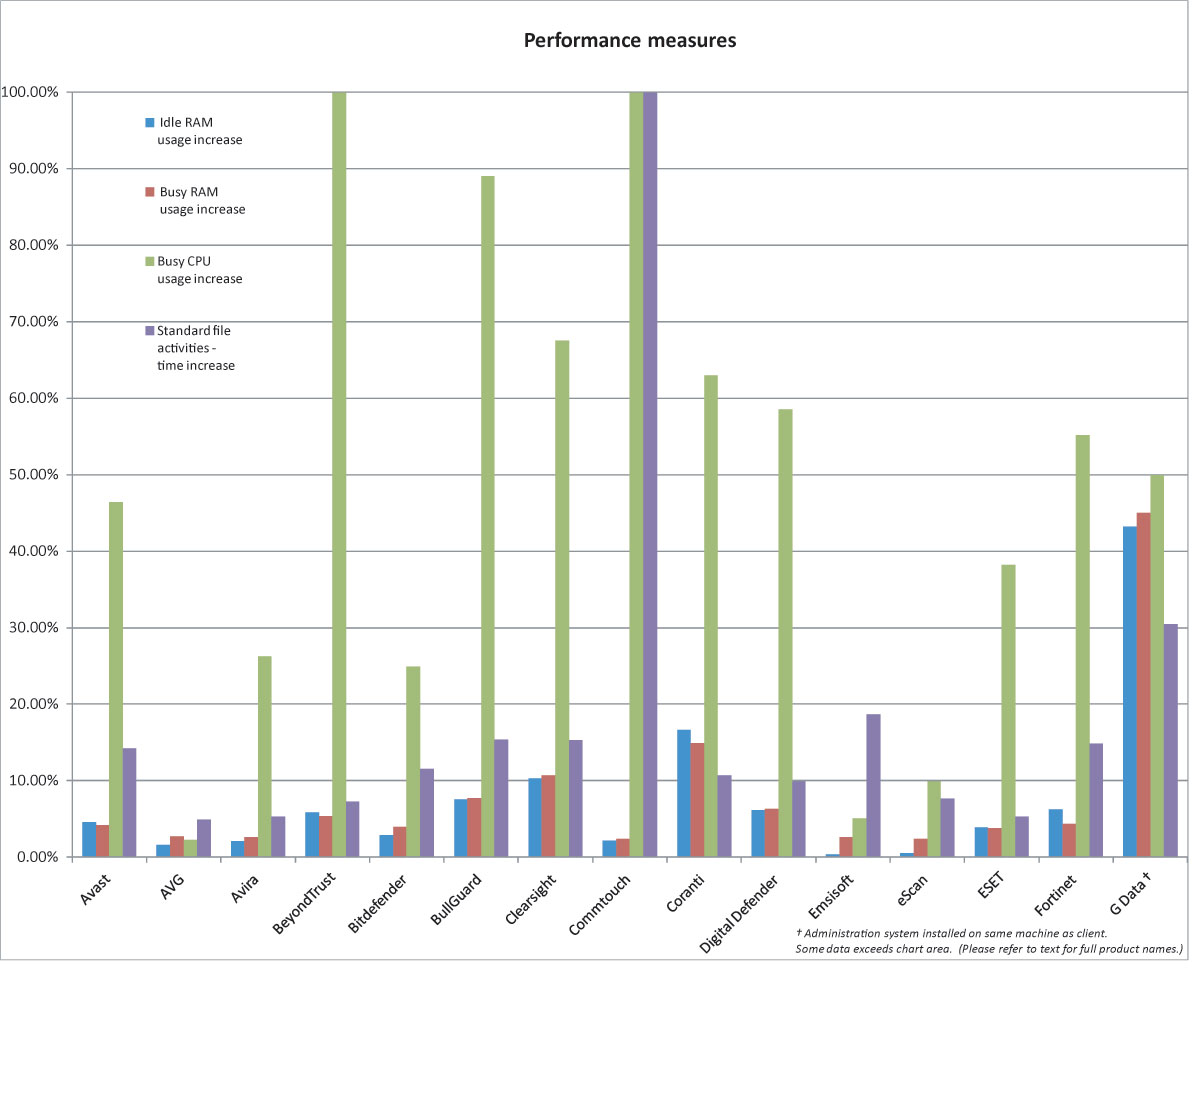Select the Avast x-axis category label
Image resolution: width=1200 pixels, height=1116 pixels.
tap(95, 889)
